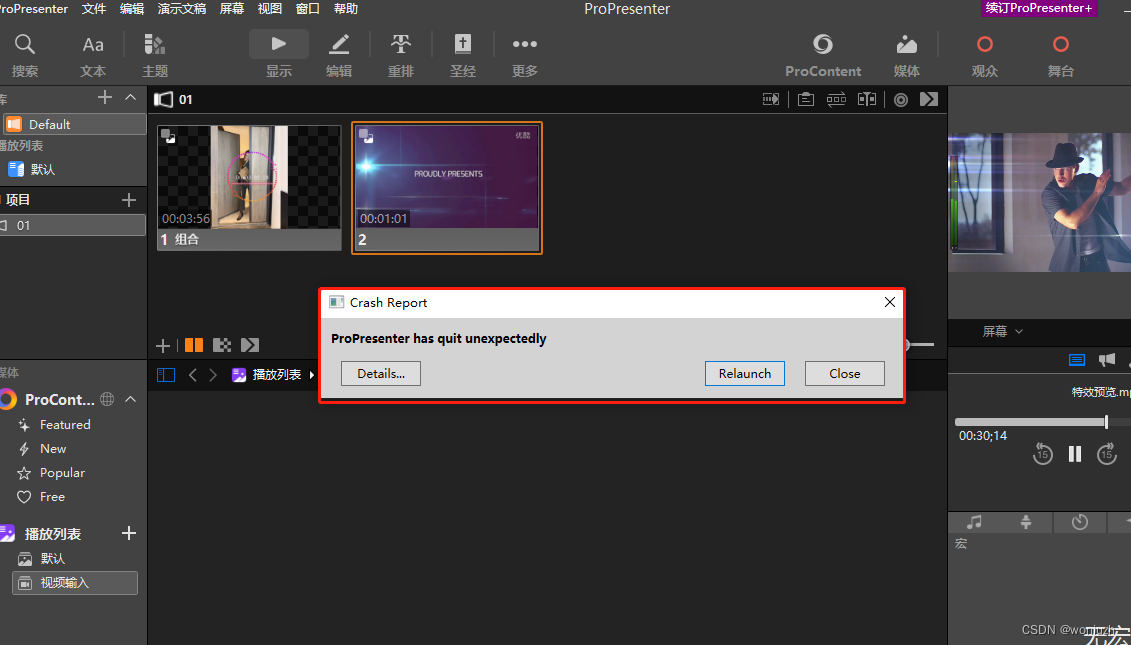Select the 文本 text tool
The image size is (1131, 645).
click(93, 55)
